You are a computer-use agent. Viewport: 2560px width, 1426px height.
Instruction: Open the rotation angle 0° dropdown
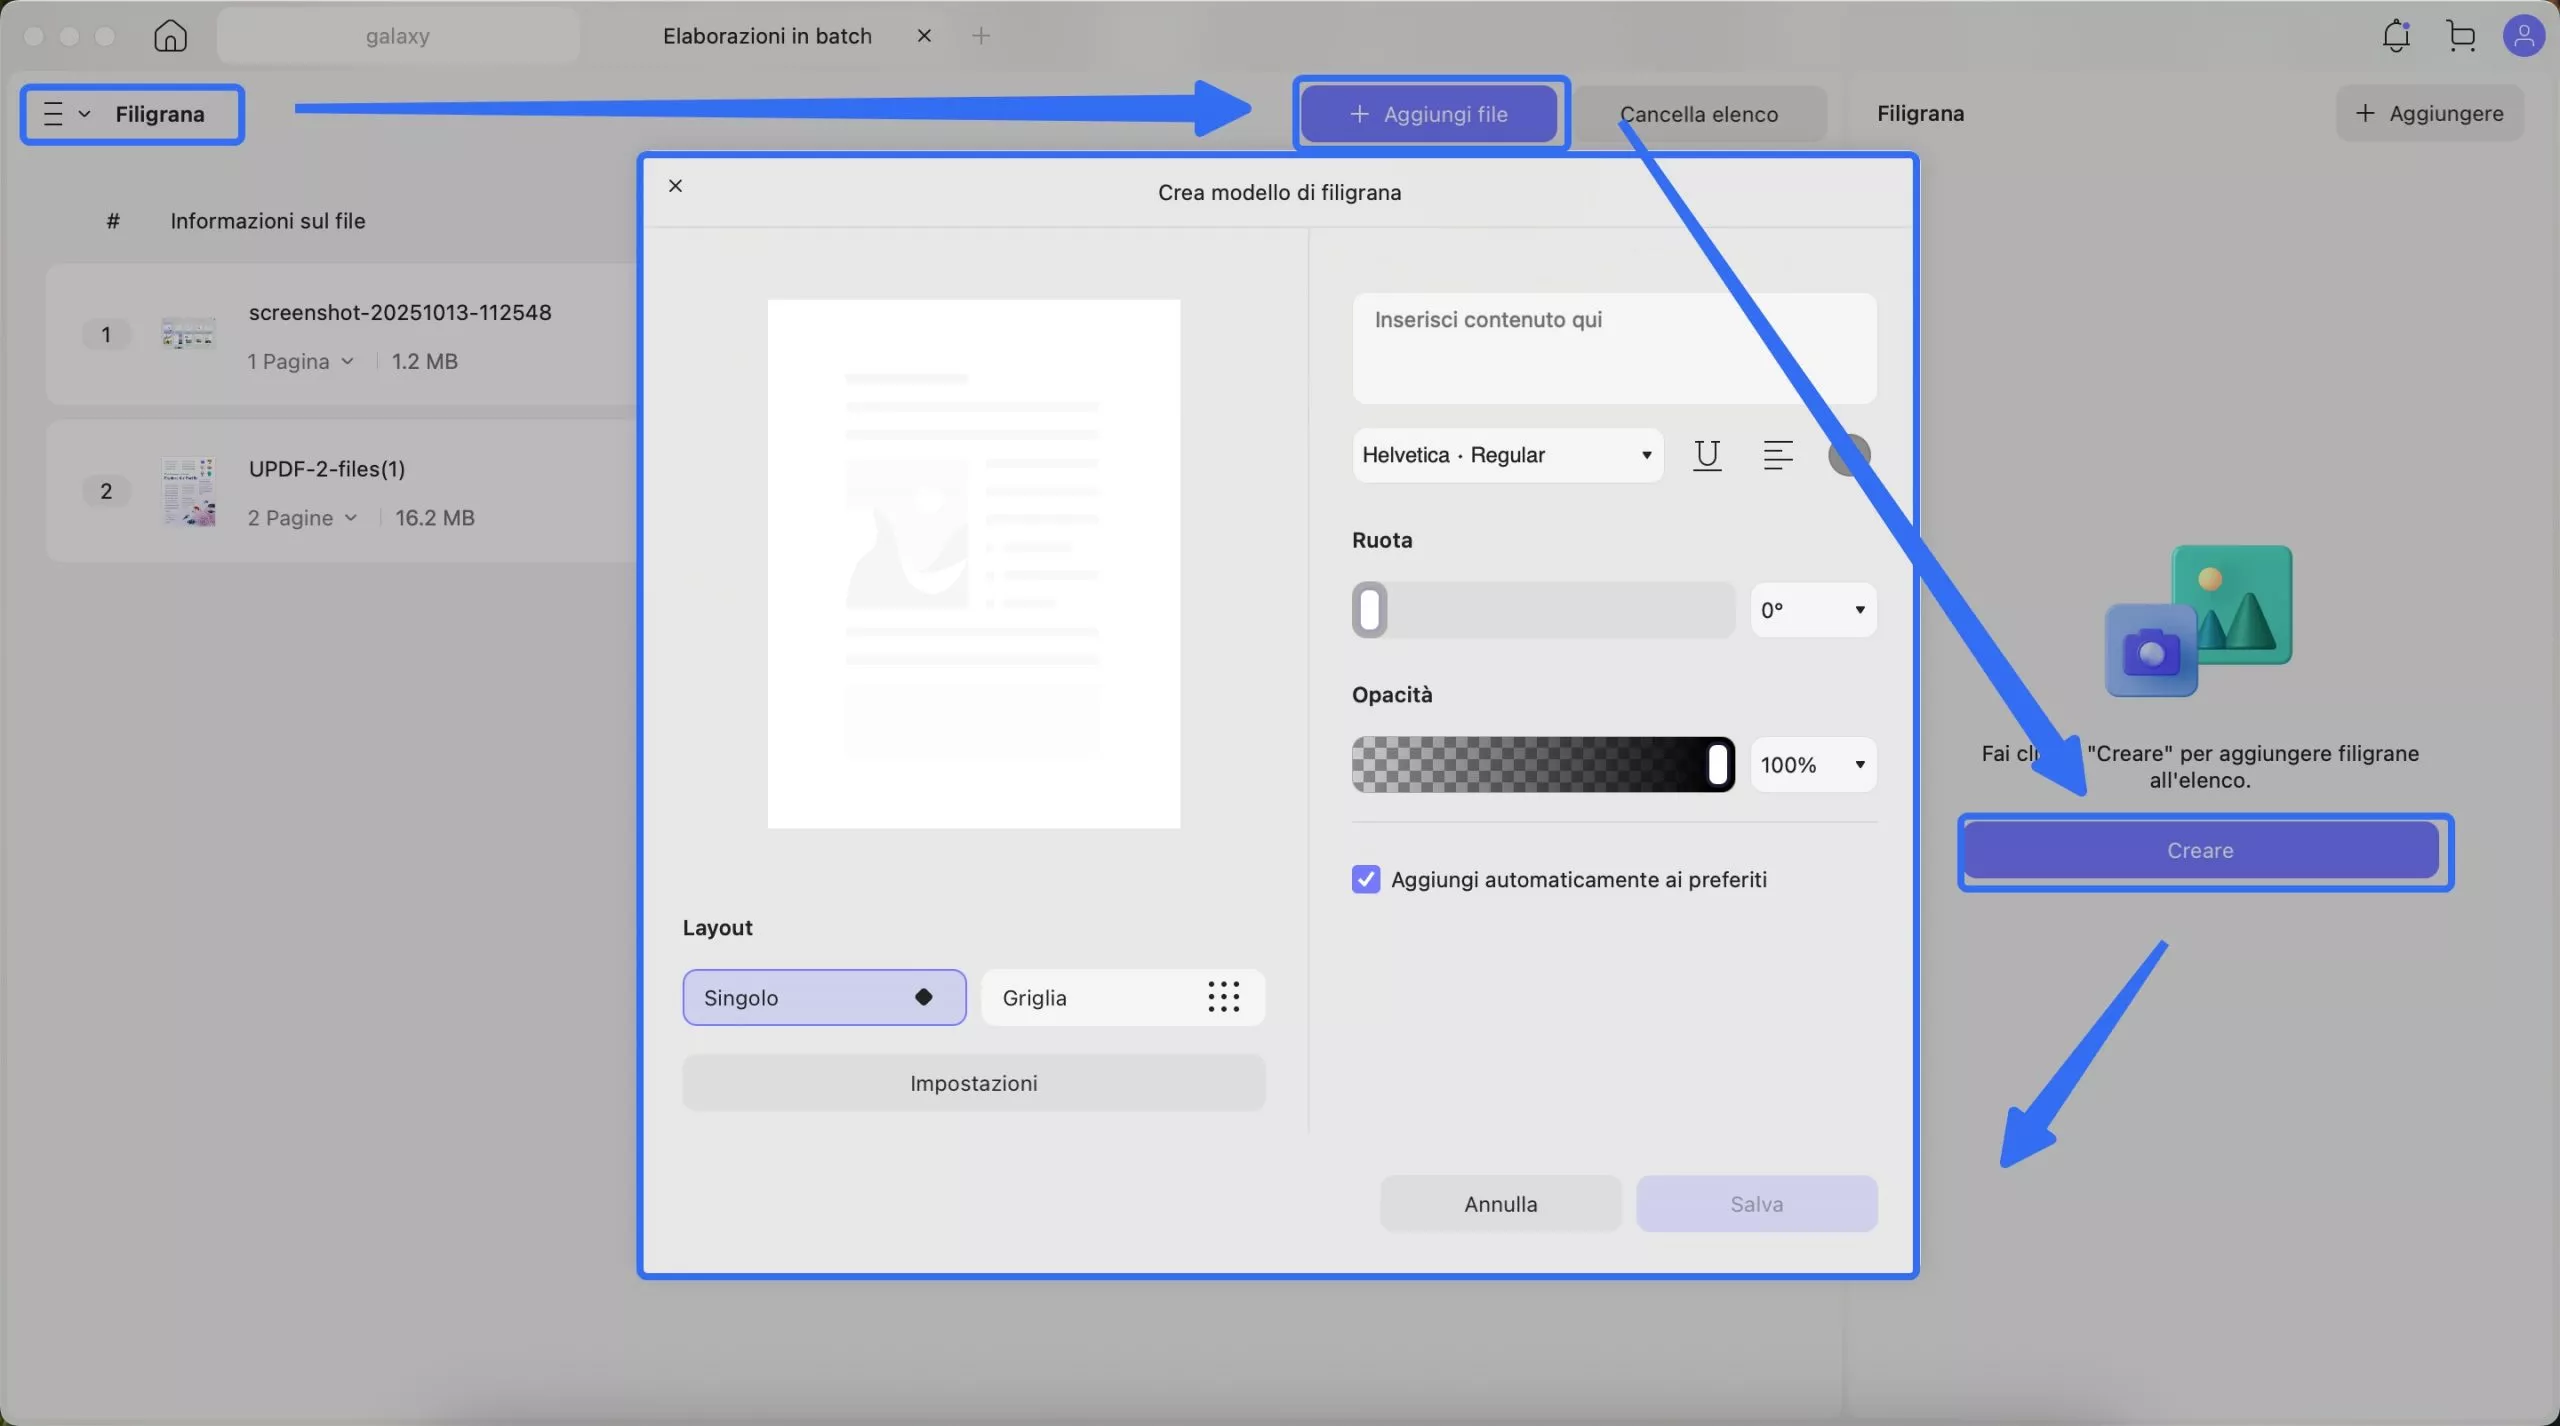pyautogui.click(x=1813, y=610)
